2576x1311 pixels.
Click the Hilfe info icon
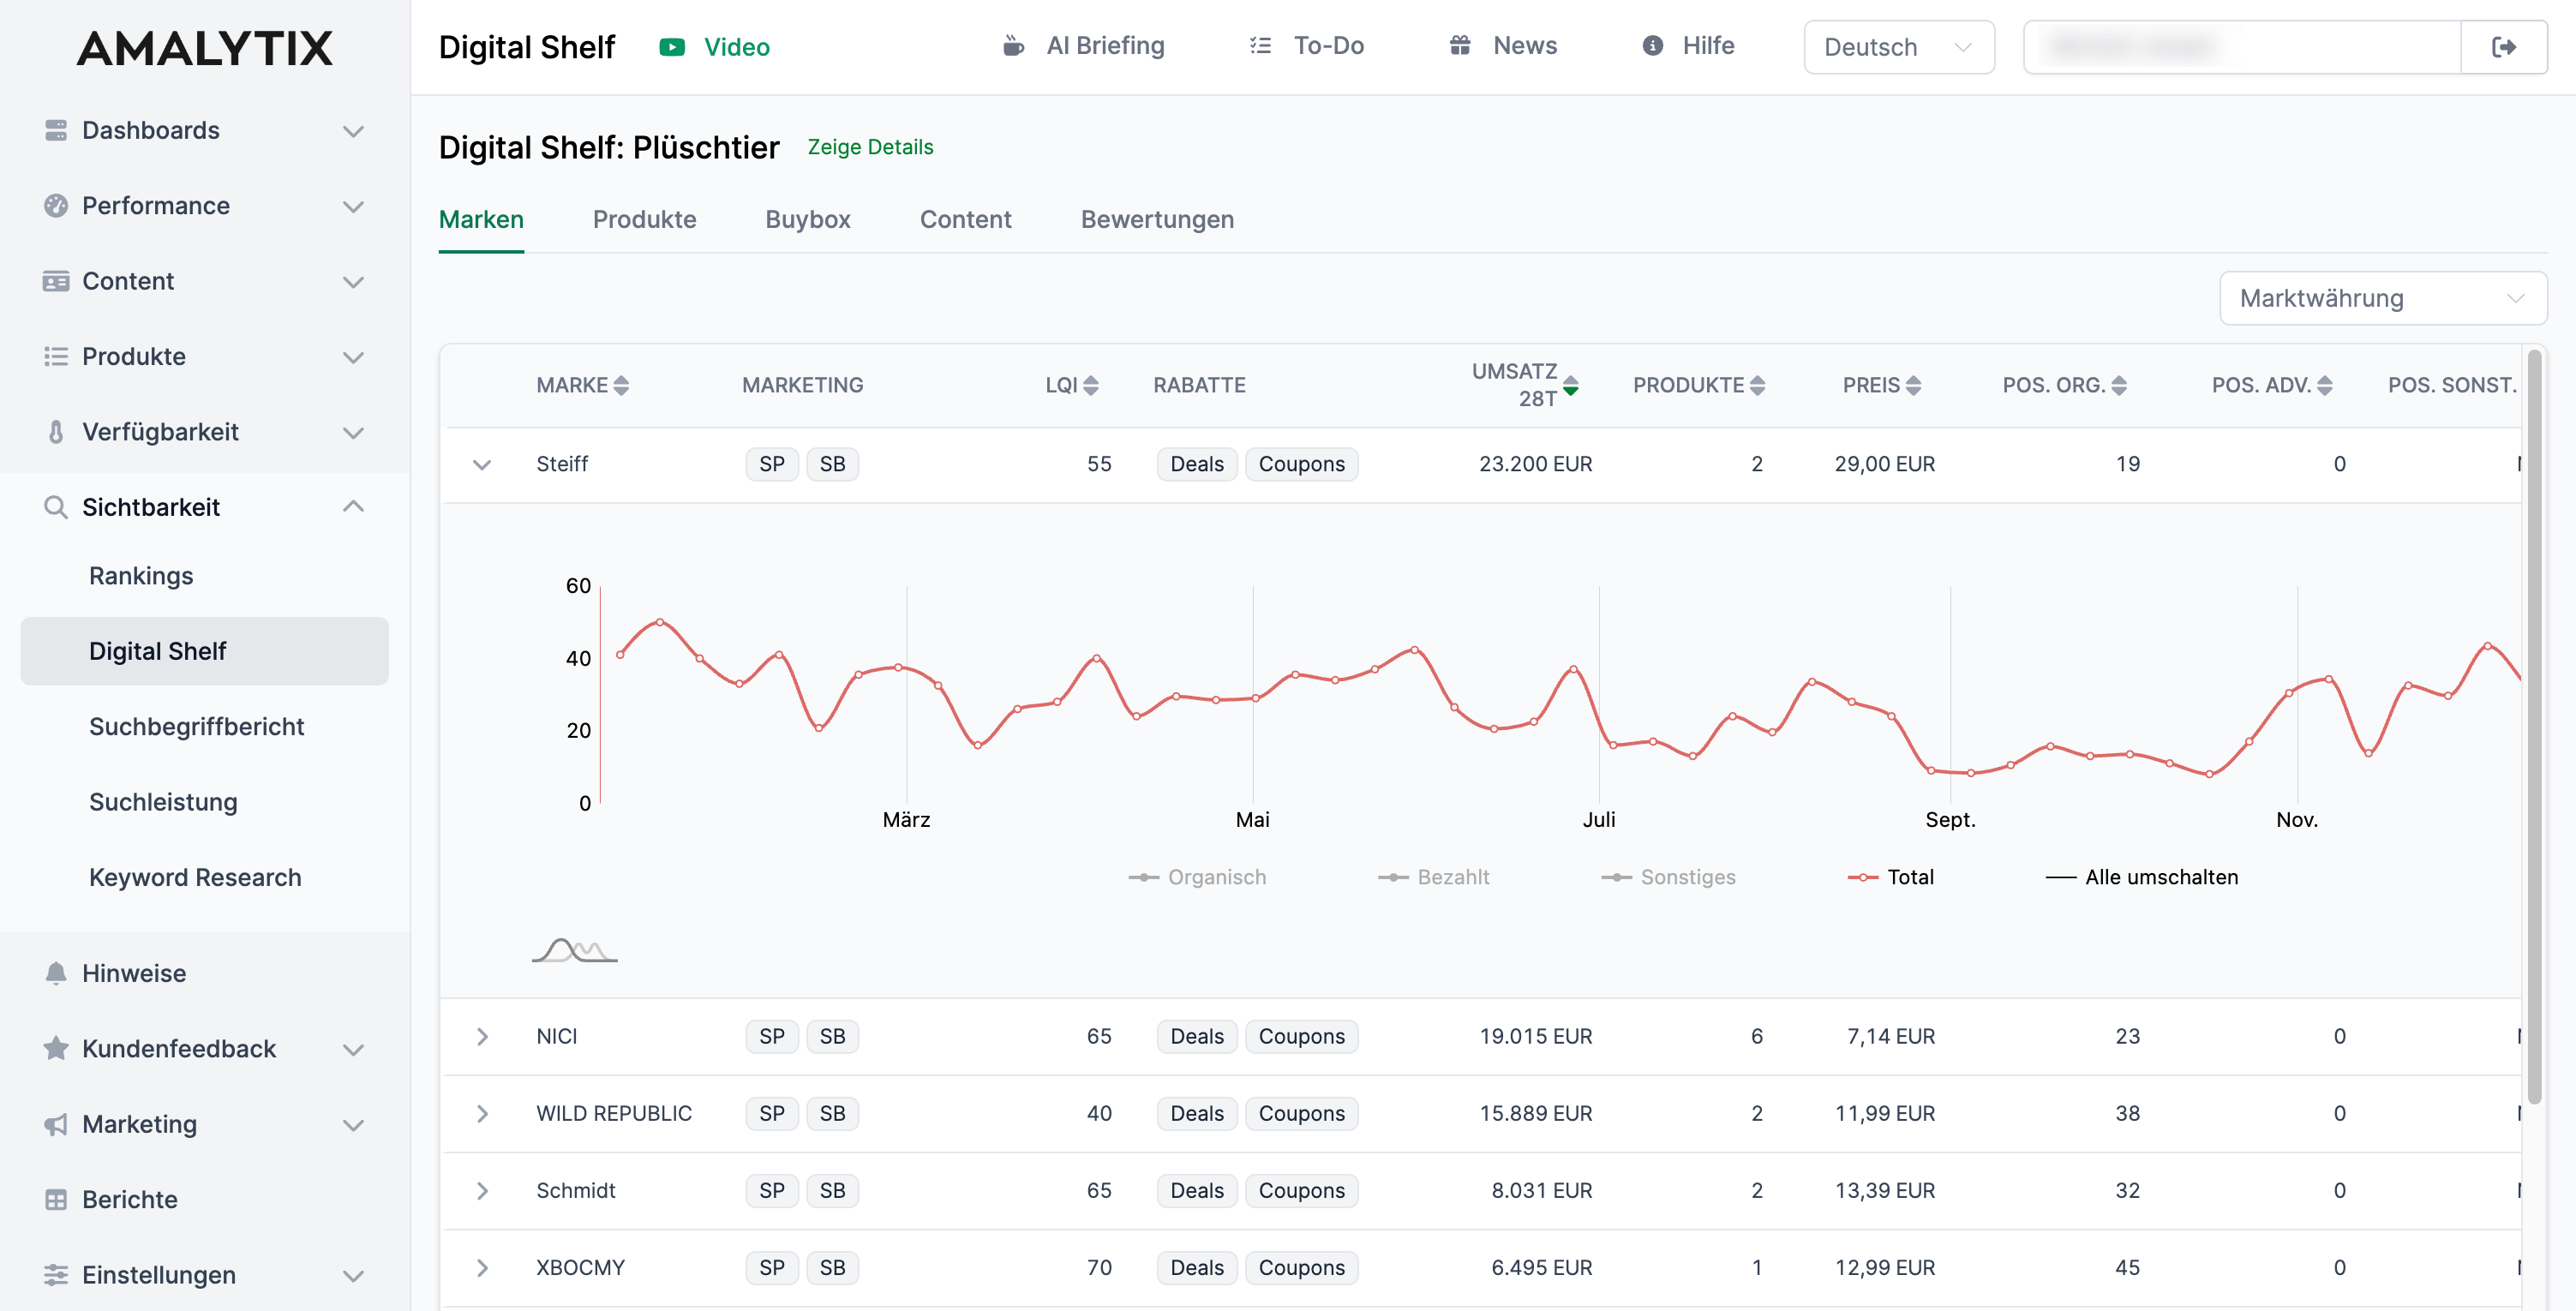pyautogui.click(x=1653, y=46)
